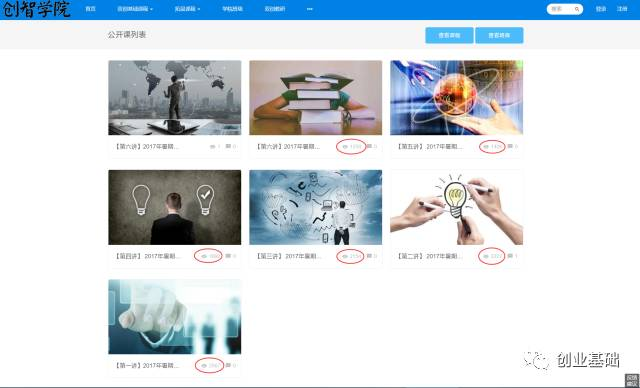
Task: Click the comment bubble icon on 第二讲
Action: [x=510, y=256]
